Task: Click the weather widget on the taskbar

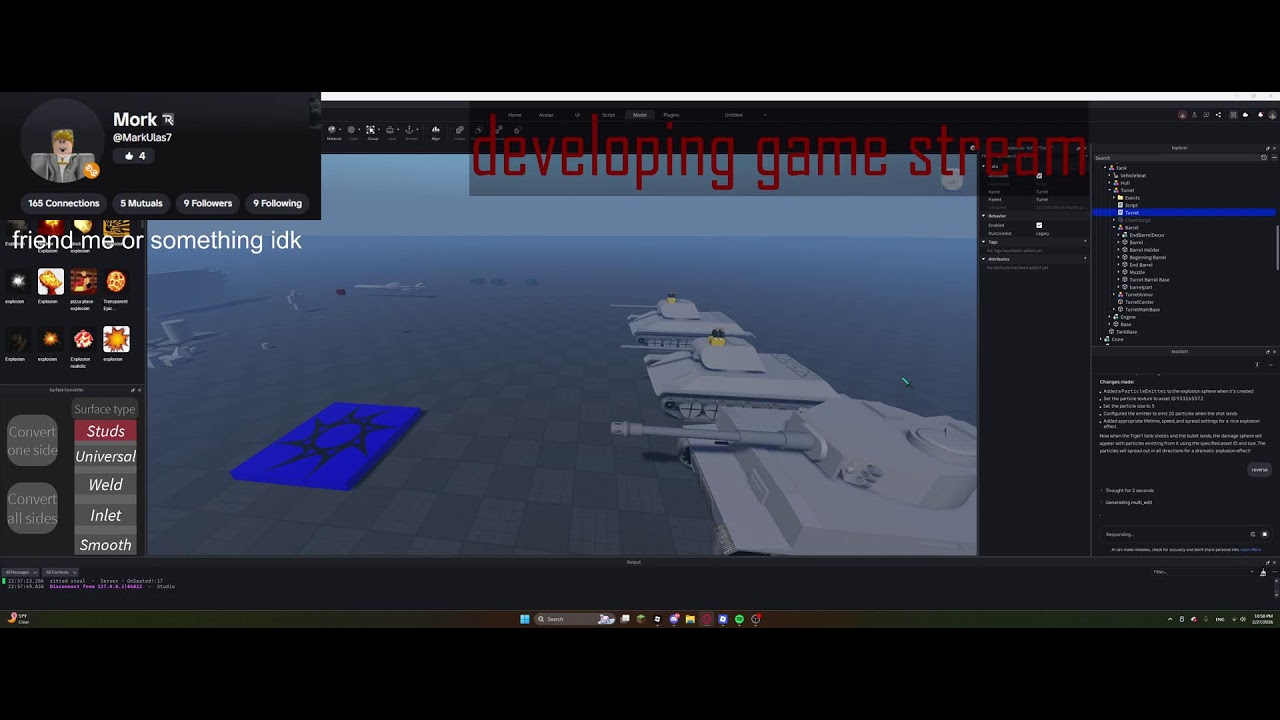Action: (17, 618)
